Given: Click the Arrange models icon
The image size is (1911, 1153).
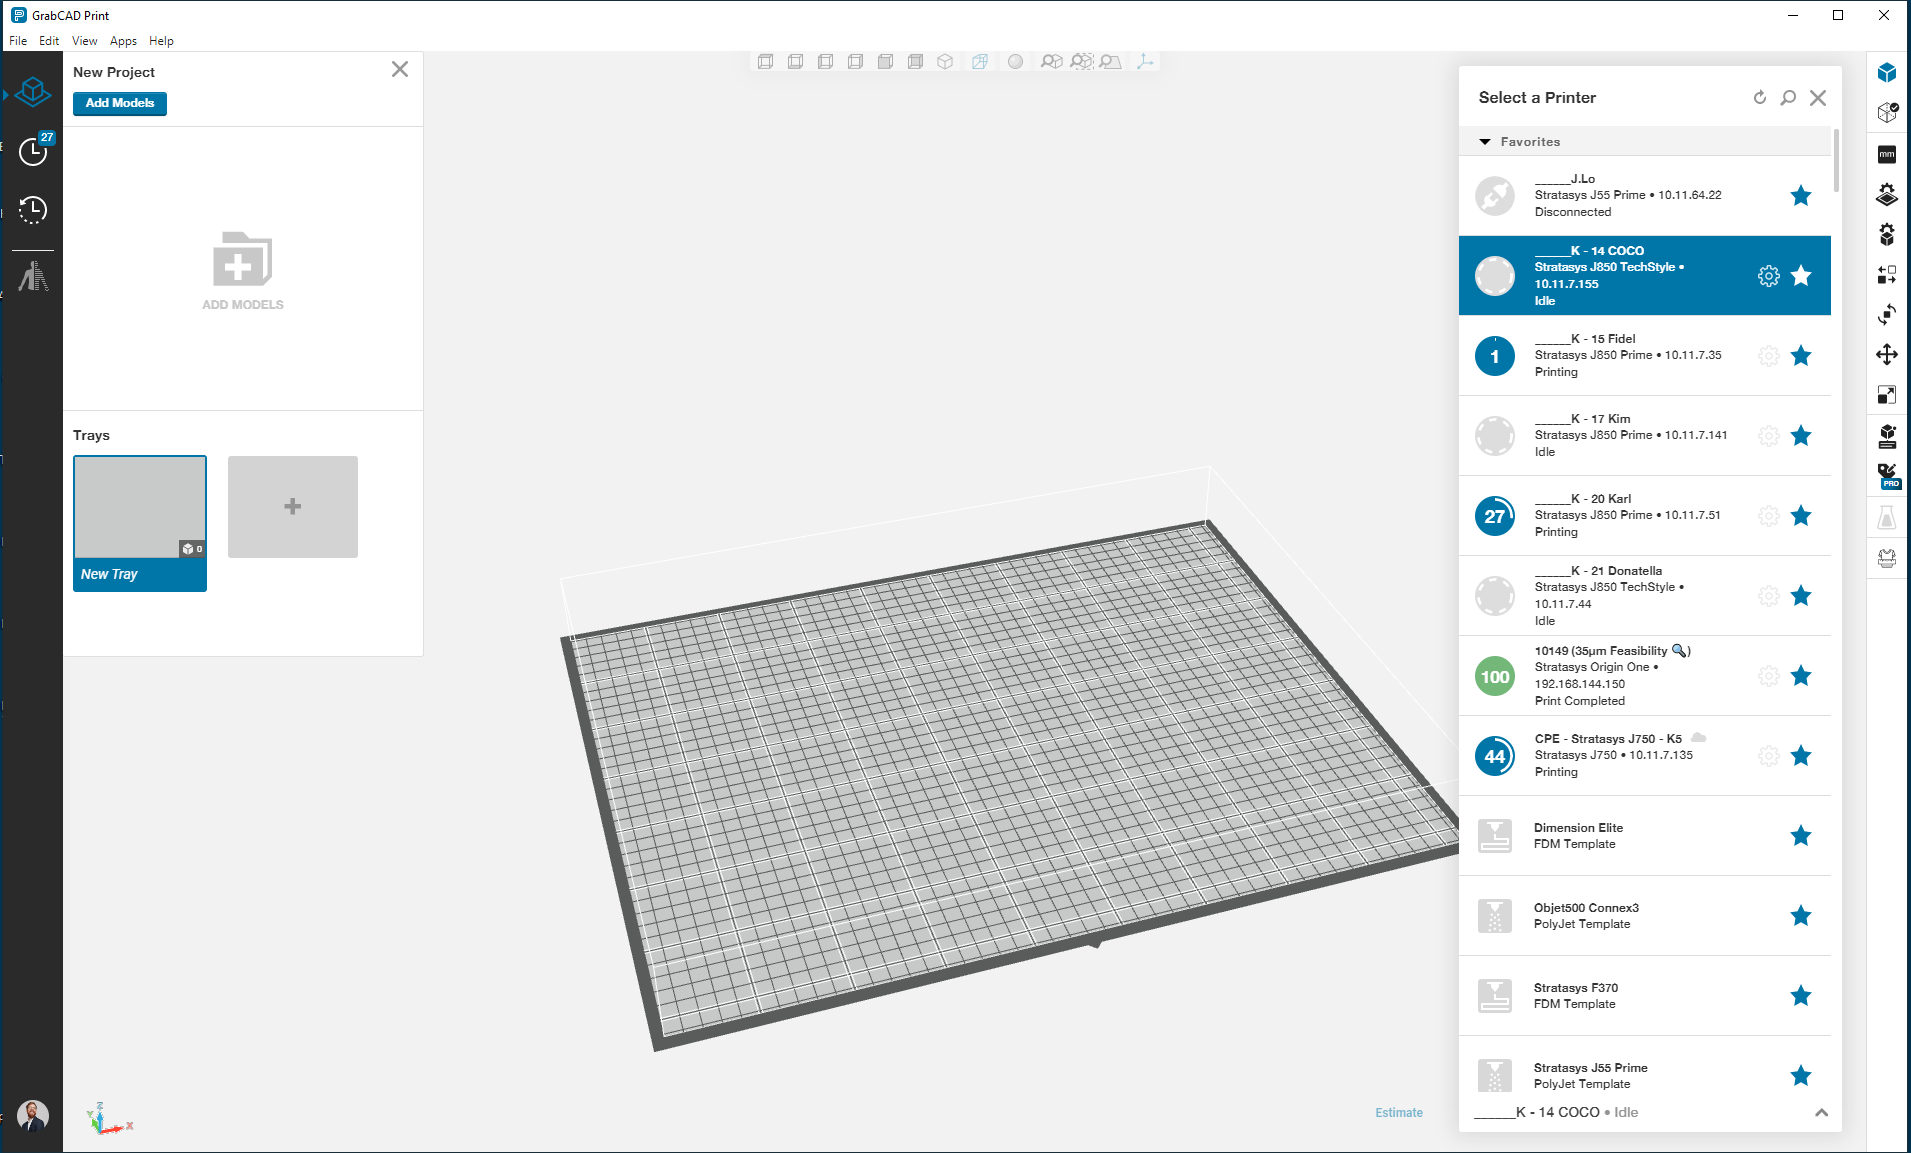Looking at the screenshot, I should (x=1886, y=275).
